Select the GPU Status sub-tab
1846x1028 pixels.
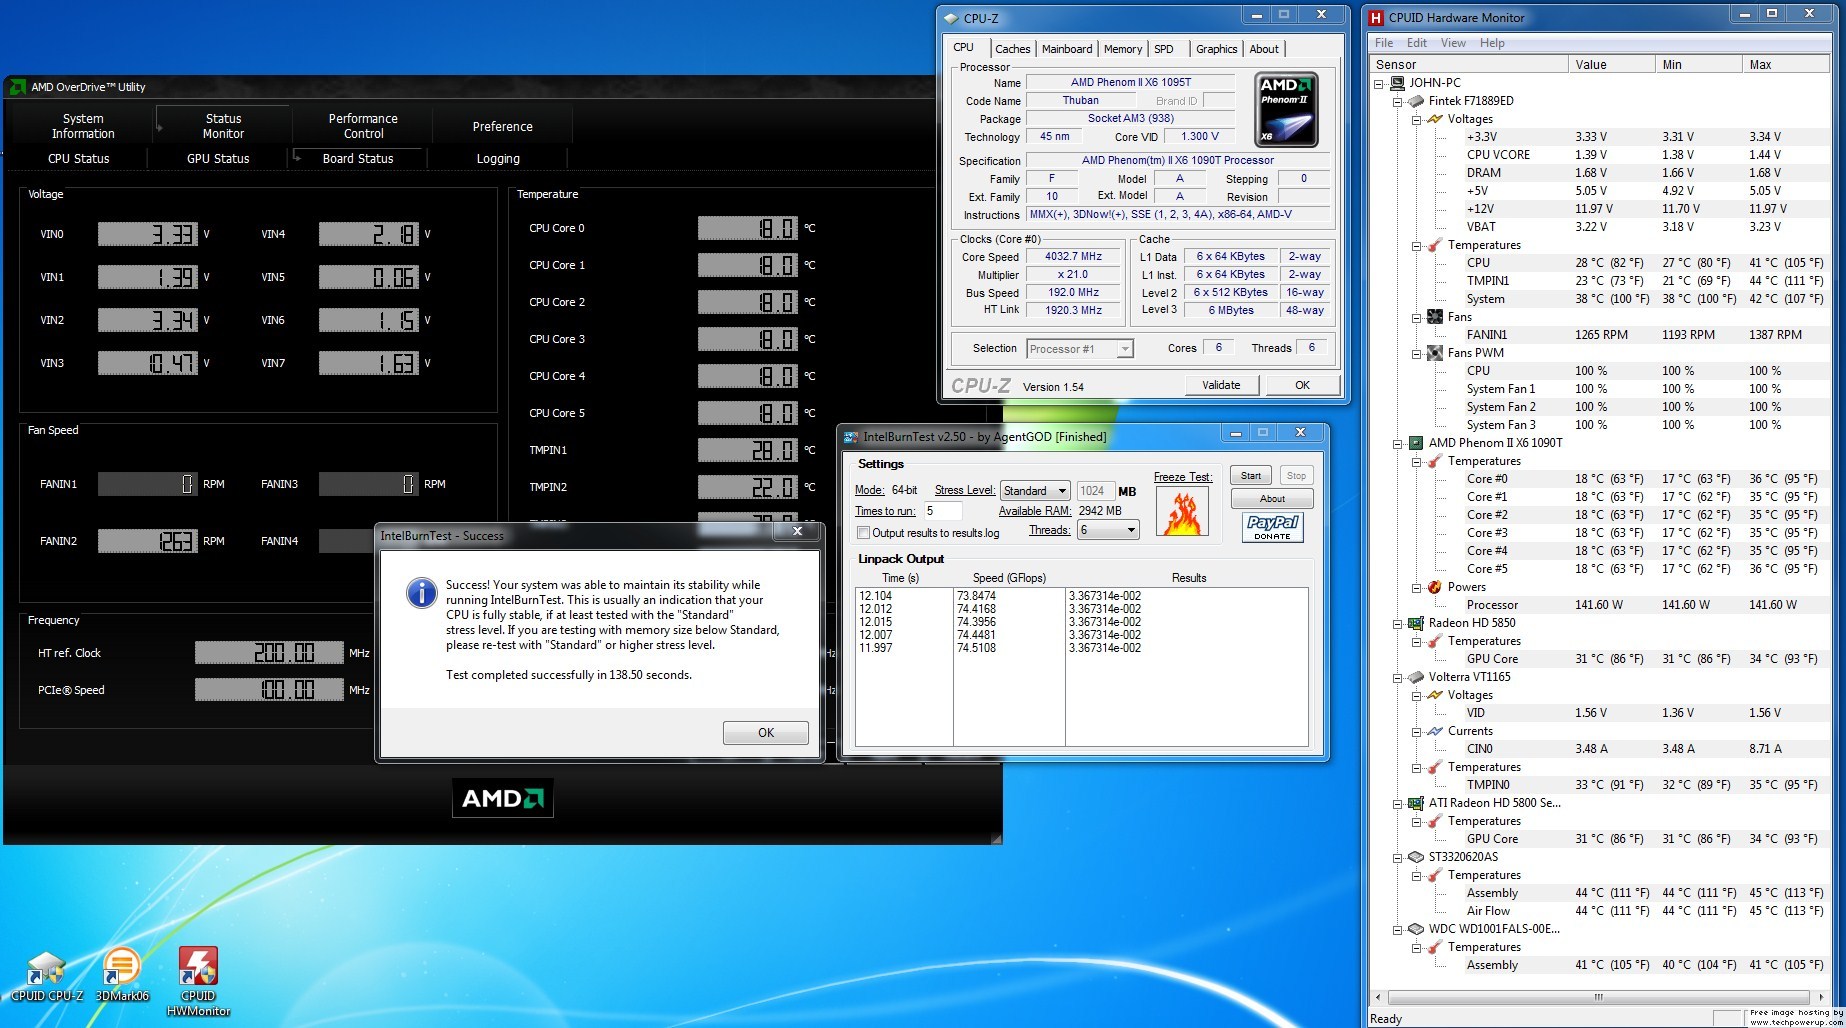tap(218, 158)
